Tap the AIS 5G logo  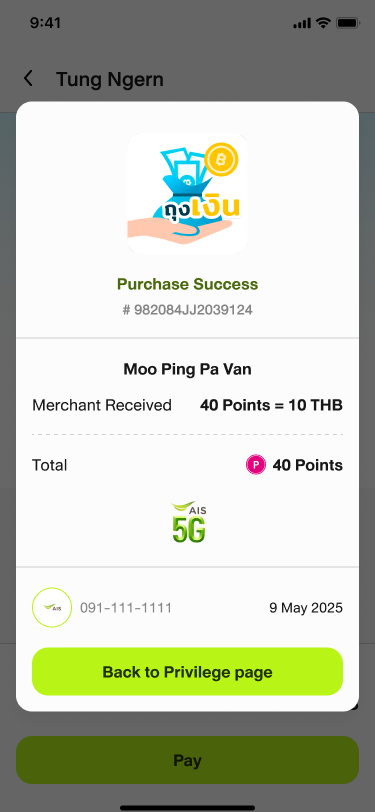click(x=189, y=522)
